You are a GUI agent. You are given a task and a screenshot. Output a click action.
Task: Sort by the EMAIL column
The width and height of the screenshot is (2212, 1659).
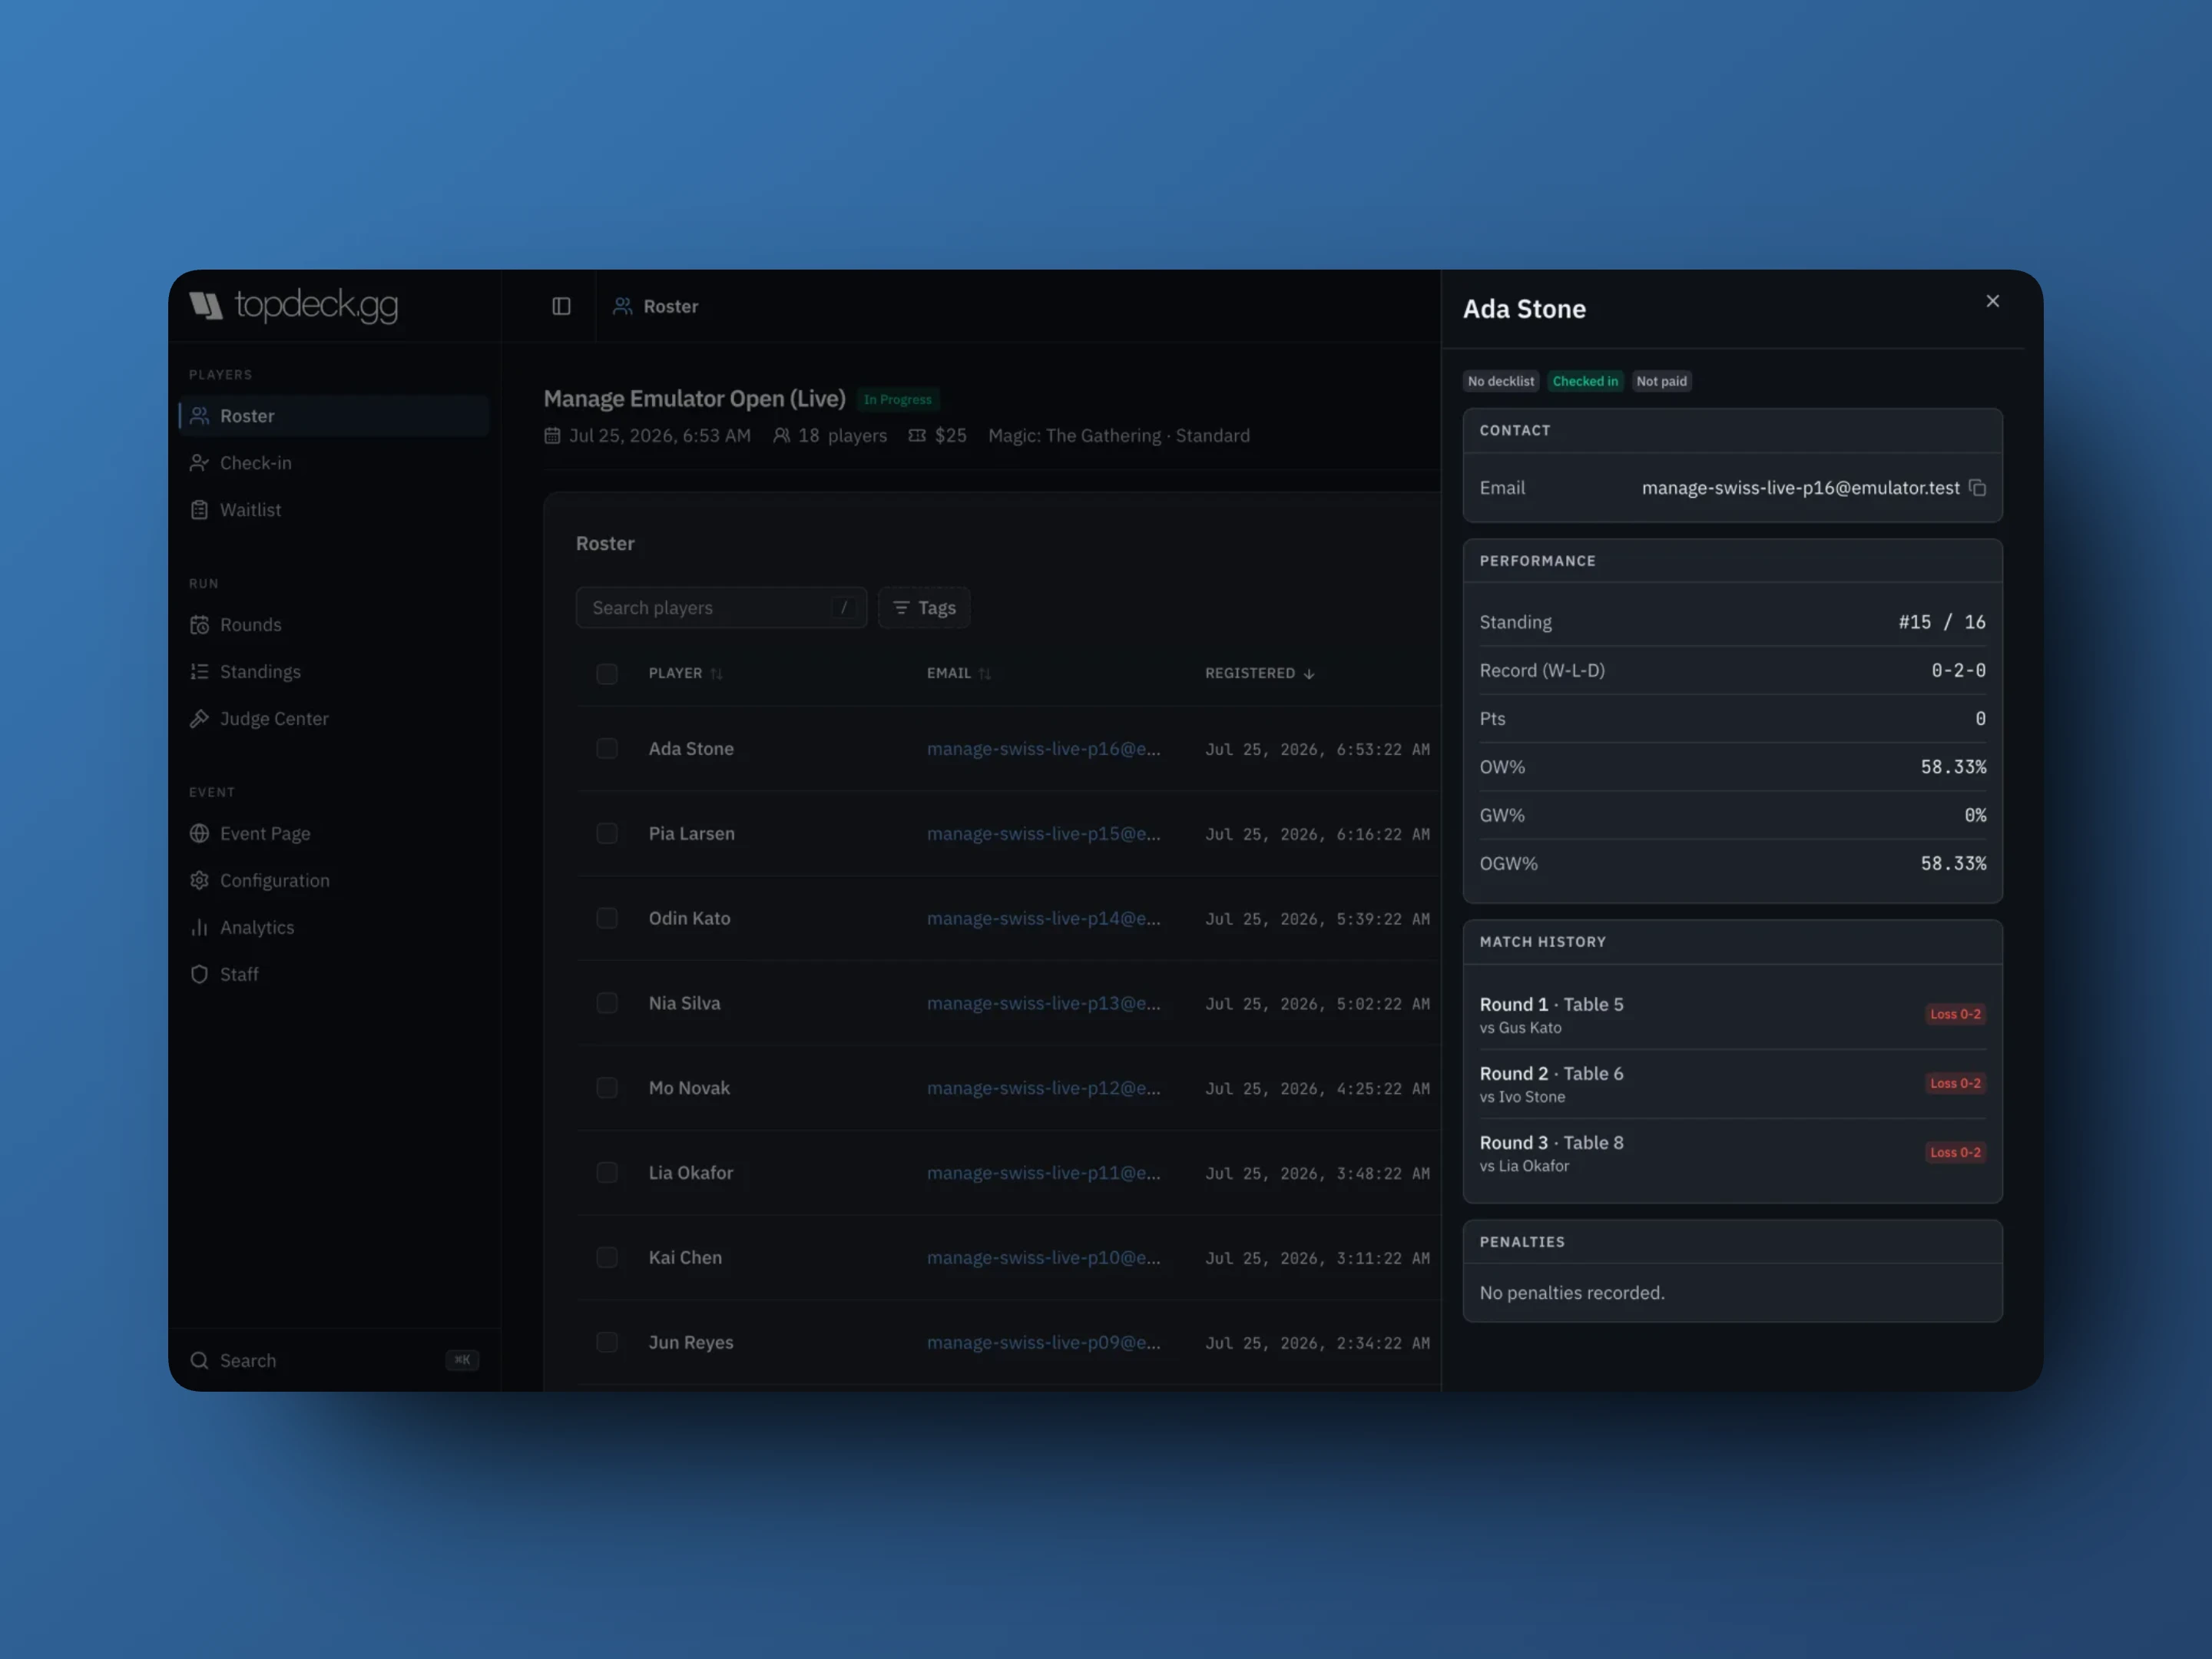(x=958, y=674)
